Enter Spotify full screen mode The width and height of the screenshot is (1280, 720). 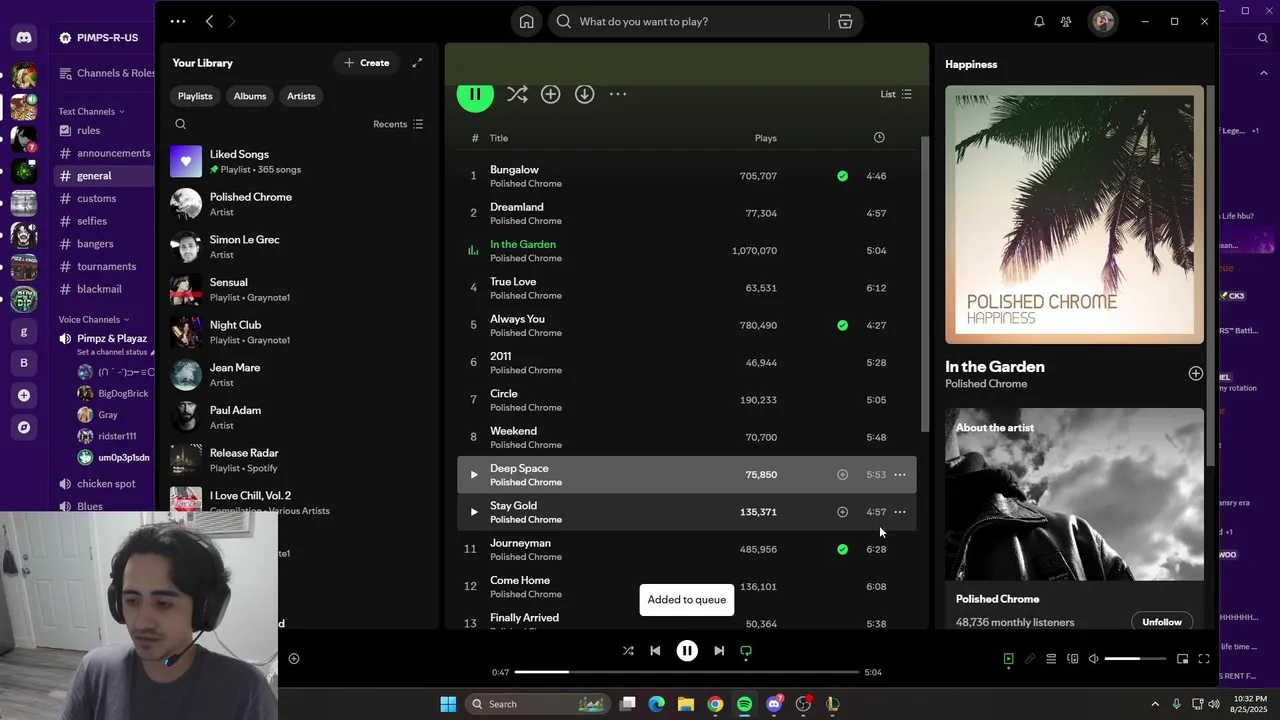1204,659
